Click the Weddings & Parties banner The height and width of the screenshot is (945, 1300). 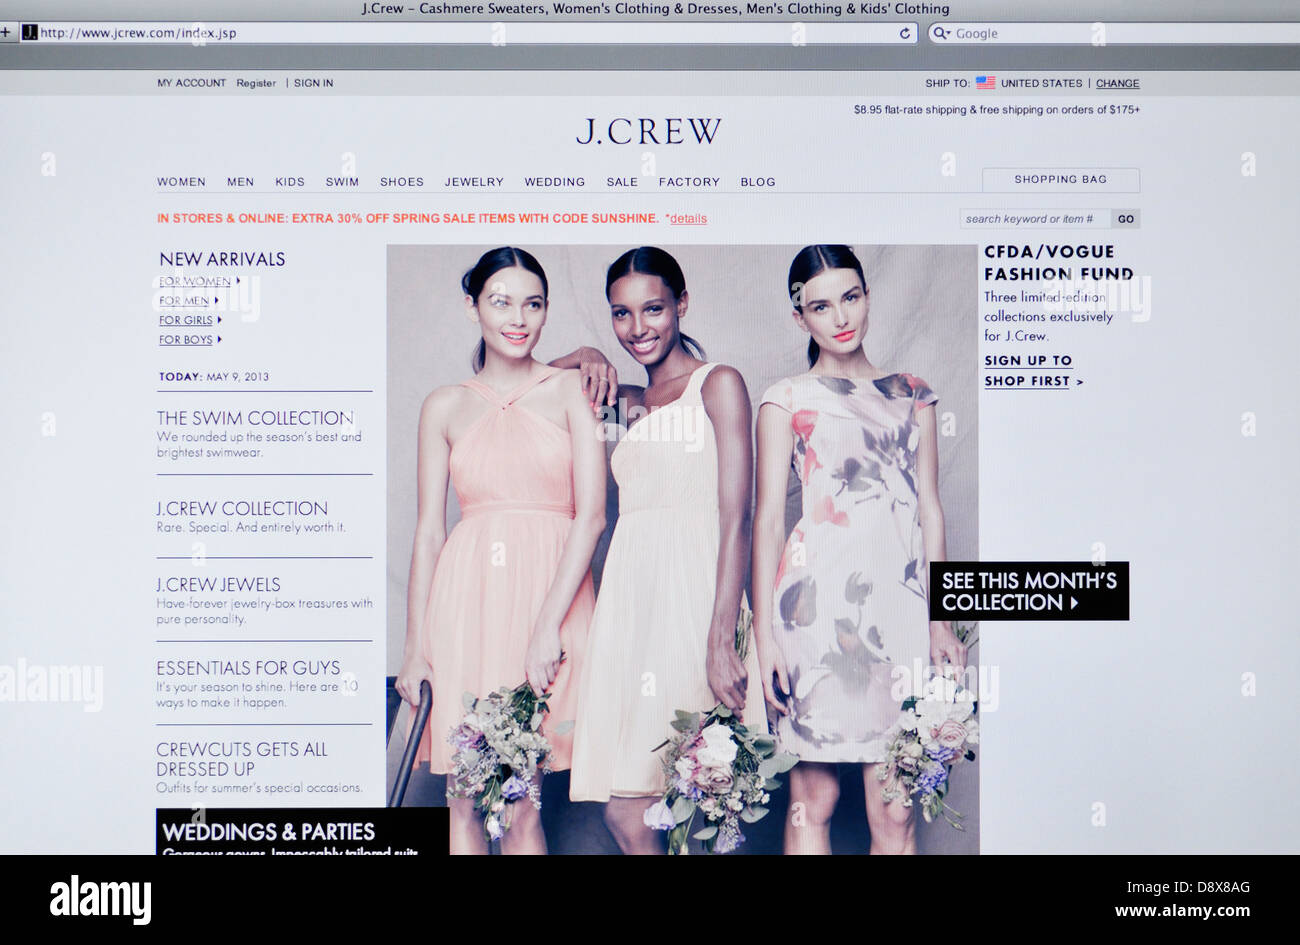302,832
